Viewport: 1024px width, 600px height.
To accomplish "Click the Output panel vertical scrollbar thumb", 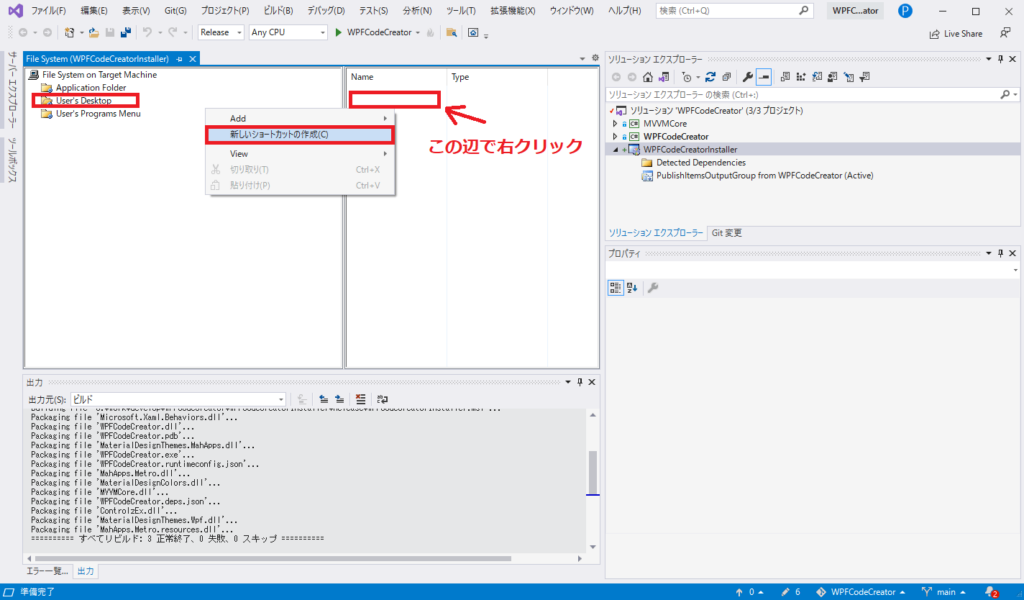I will 592,472.
